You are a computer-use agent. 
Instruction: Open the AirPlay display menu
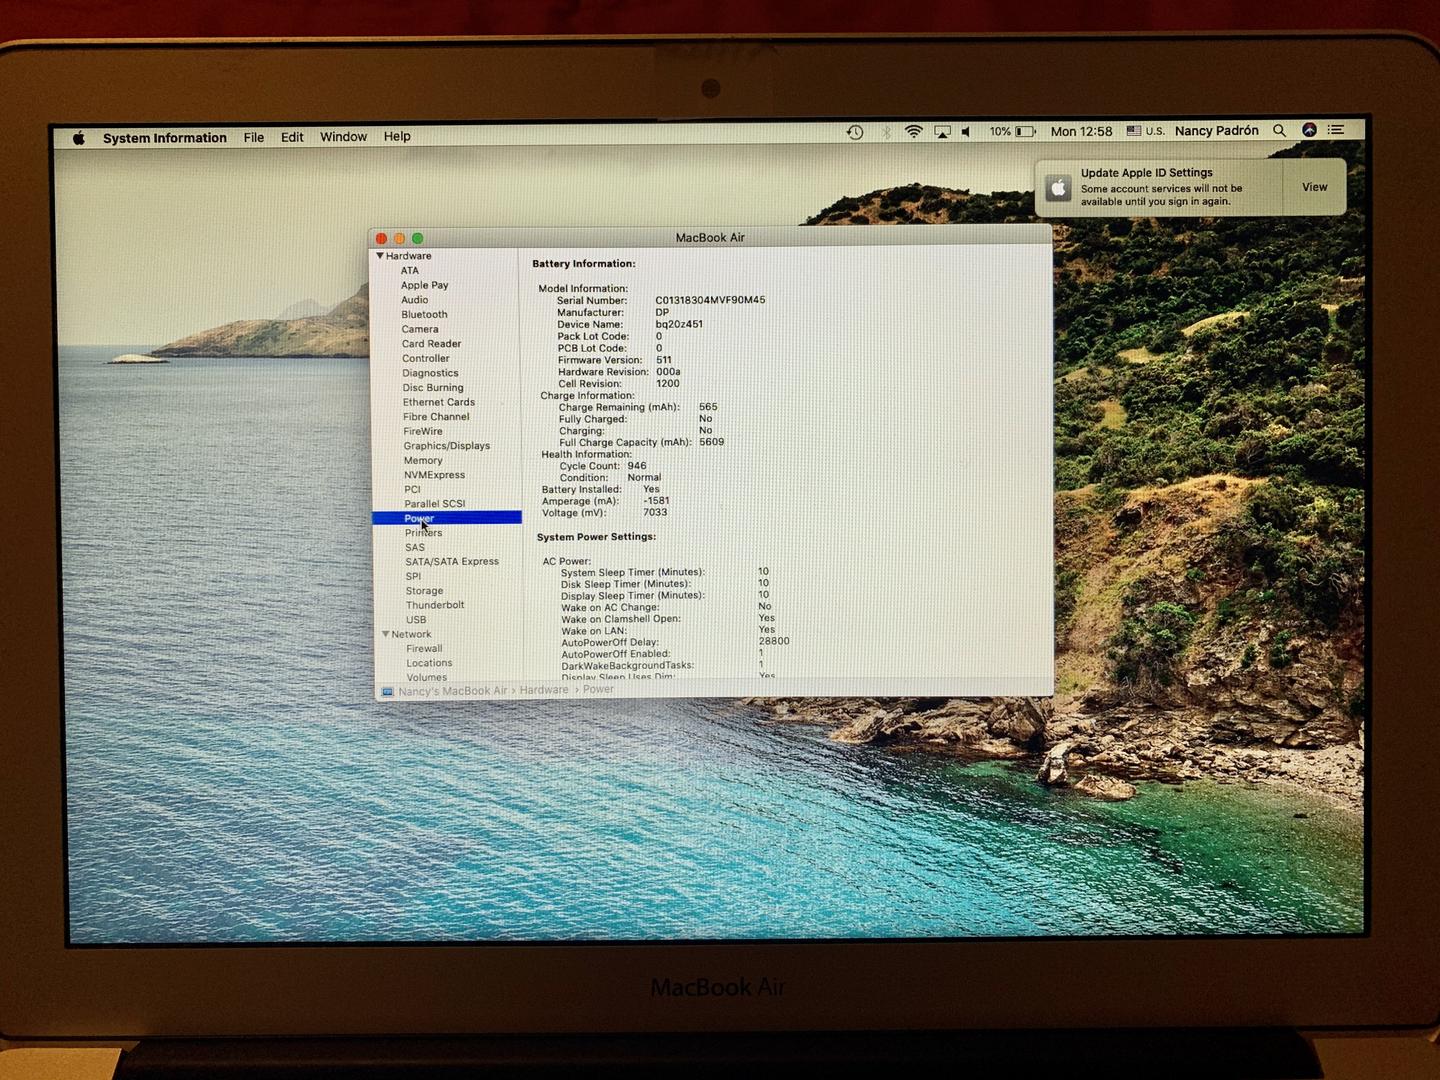tap(942, 131)
